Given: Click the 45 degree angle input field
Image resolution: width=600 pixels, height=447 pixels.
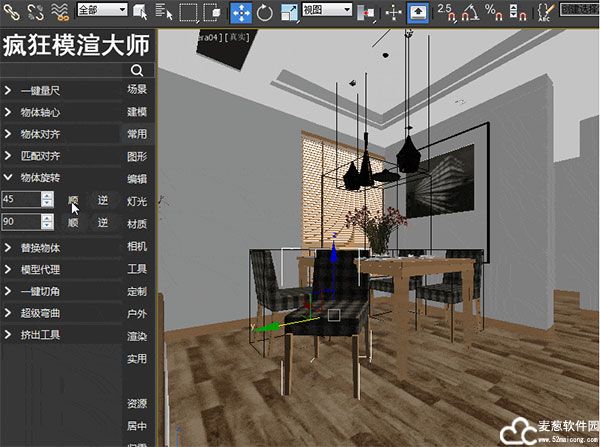Looking at the screenshot, I should 20,199.
